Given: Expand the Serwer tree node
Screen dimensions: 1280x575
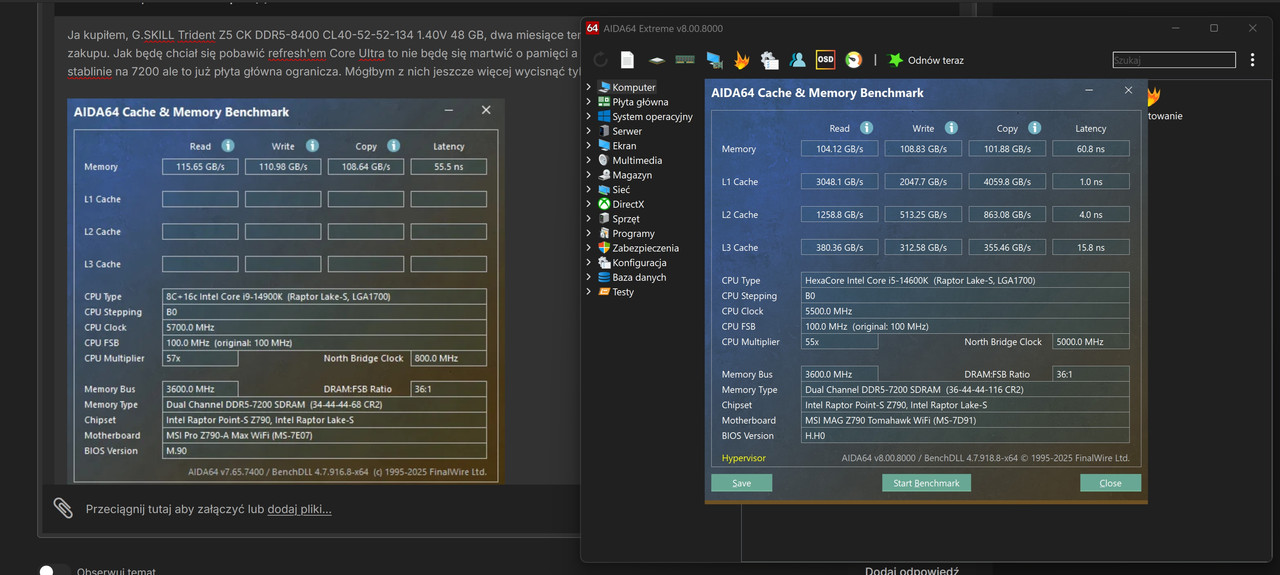Looking at the screenshot, I should click(x=589, y=131).
